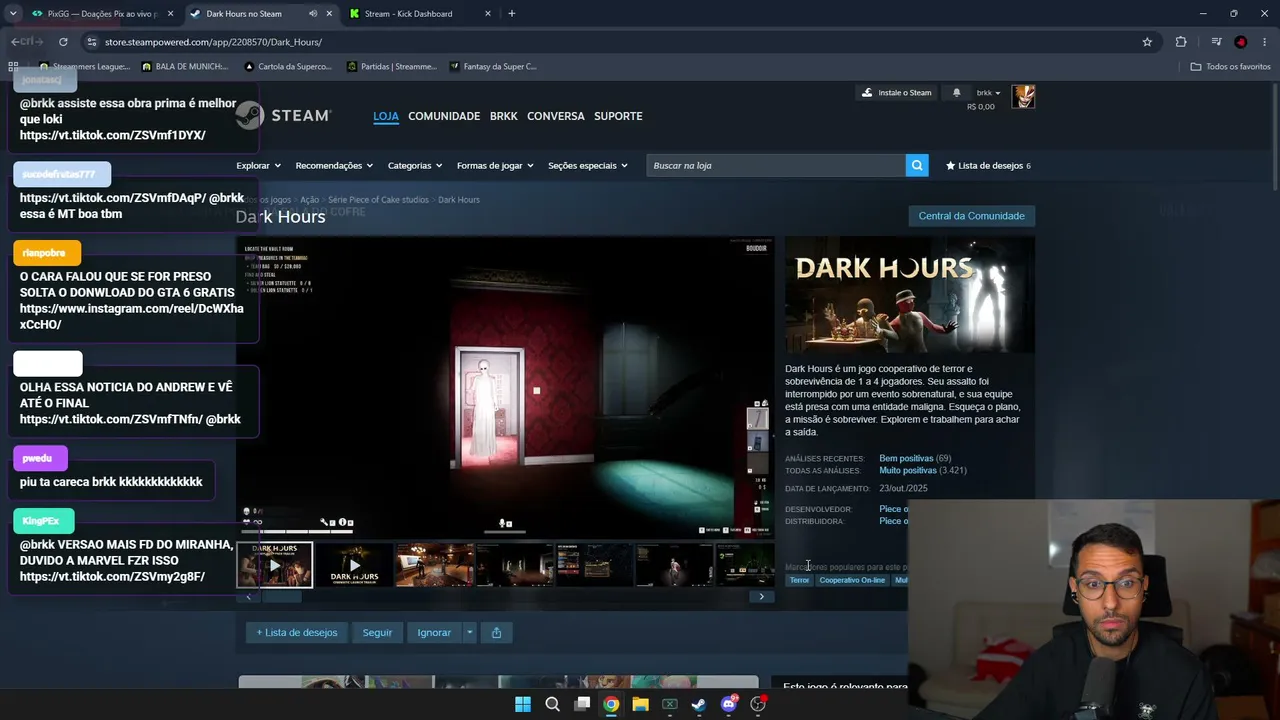The height and width of the screenshot is (720, 1280).
Task: Click the left arrow of thumbnail strip
Action: tap(248, 597)
